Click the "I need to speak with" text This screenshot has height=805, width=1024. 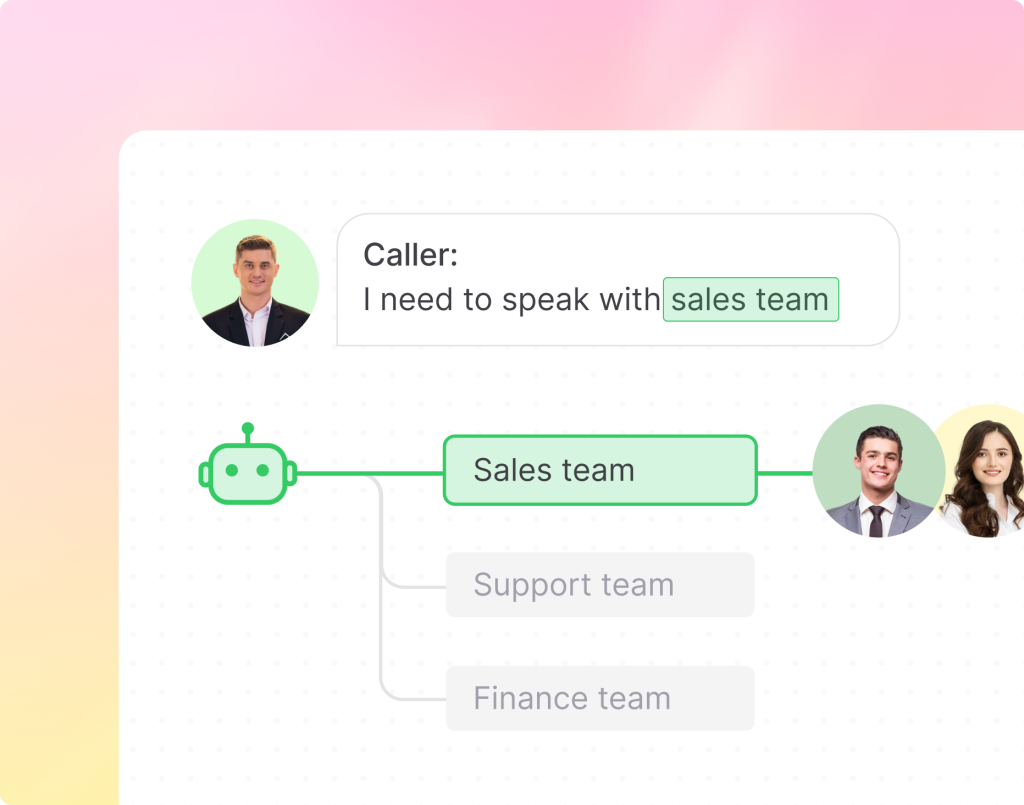click(511, 300)
